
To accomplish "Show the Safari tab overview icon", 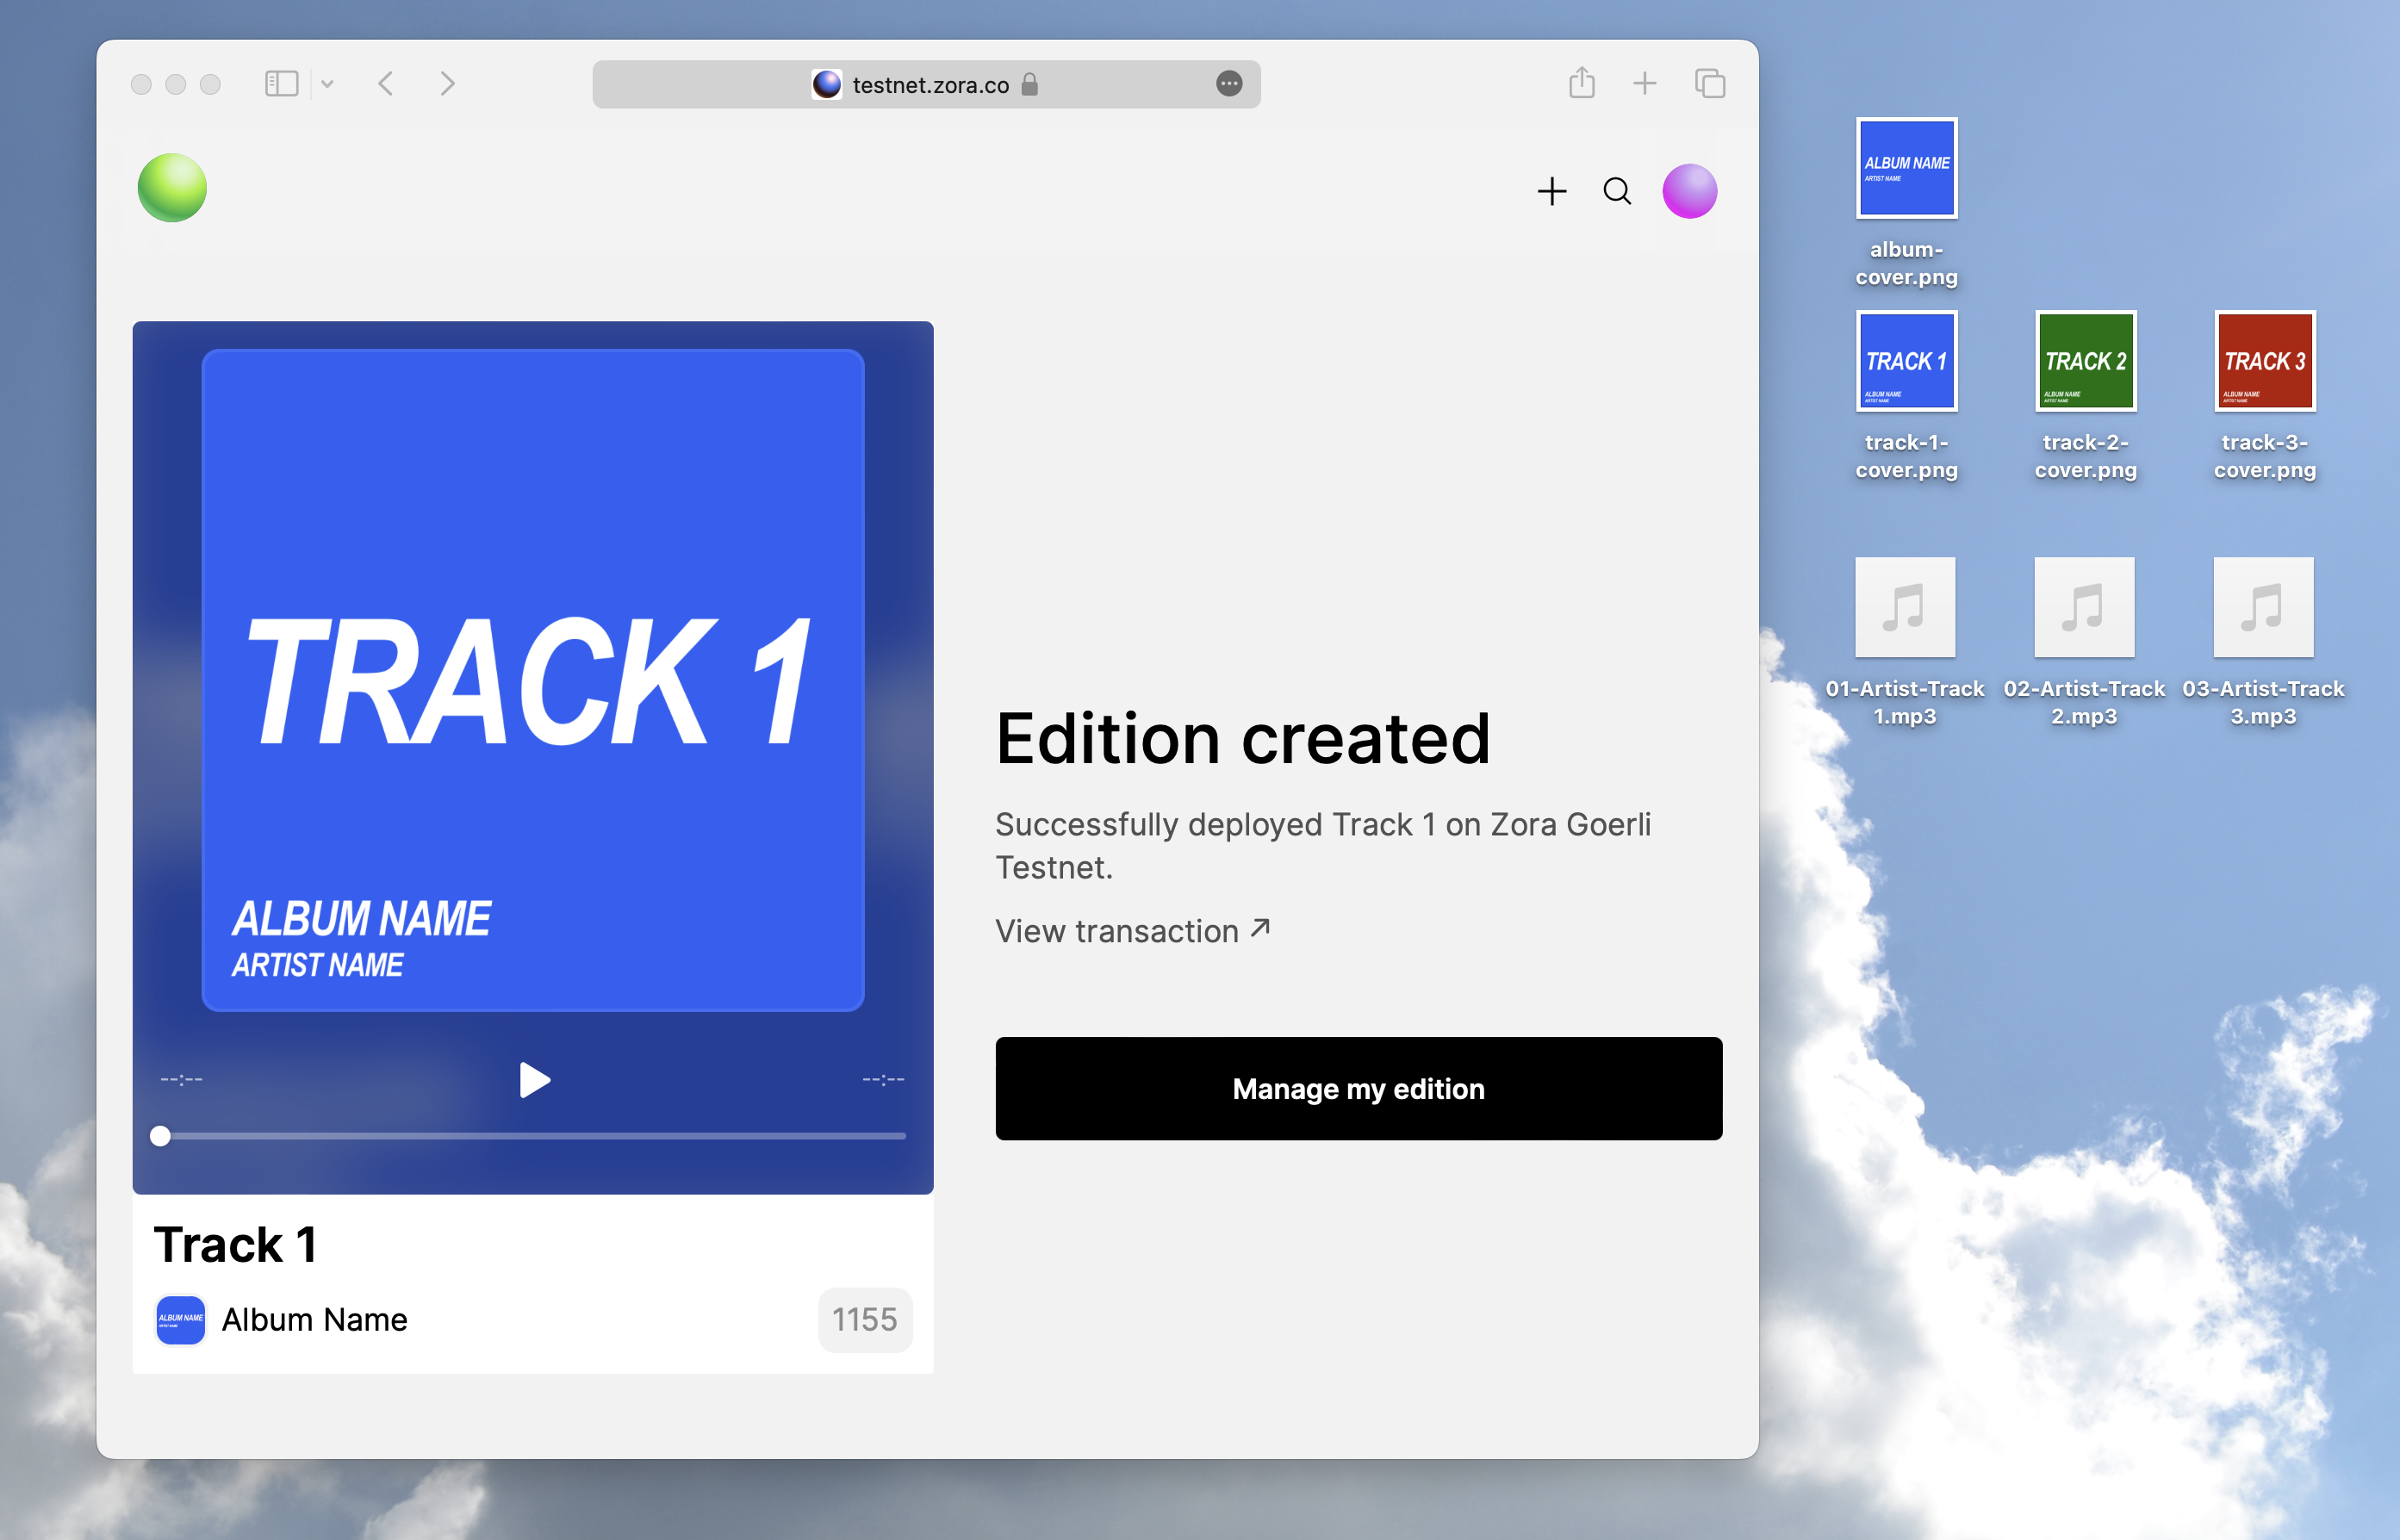I will [1710, 84].
